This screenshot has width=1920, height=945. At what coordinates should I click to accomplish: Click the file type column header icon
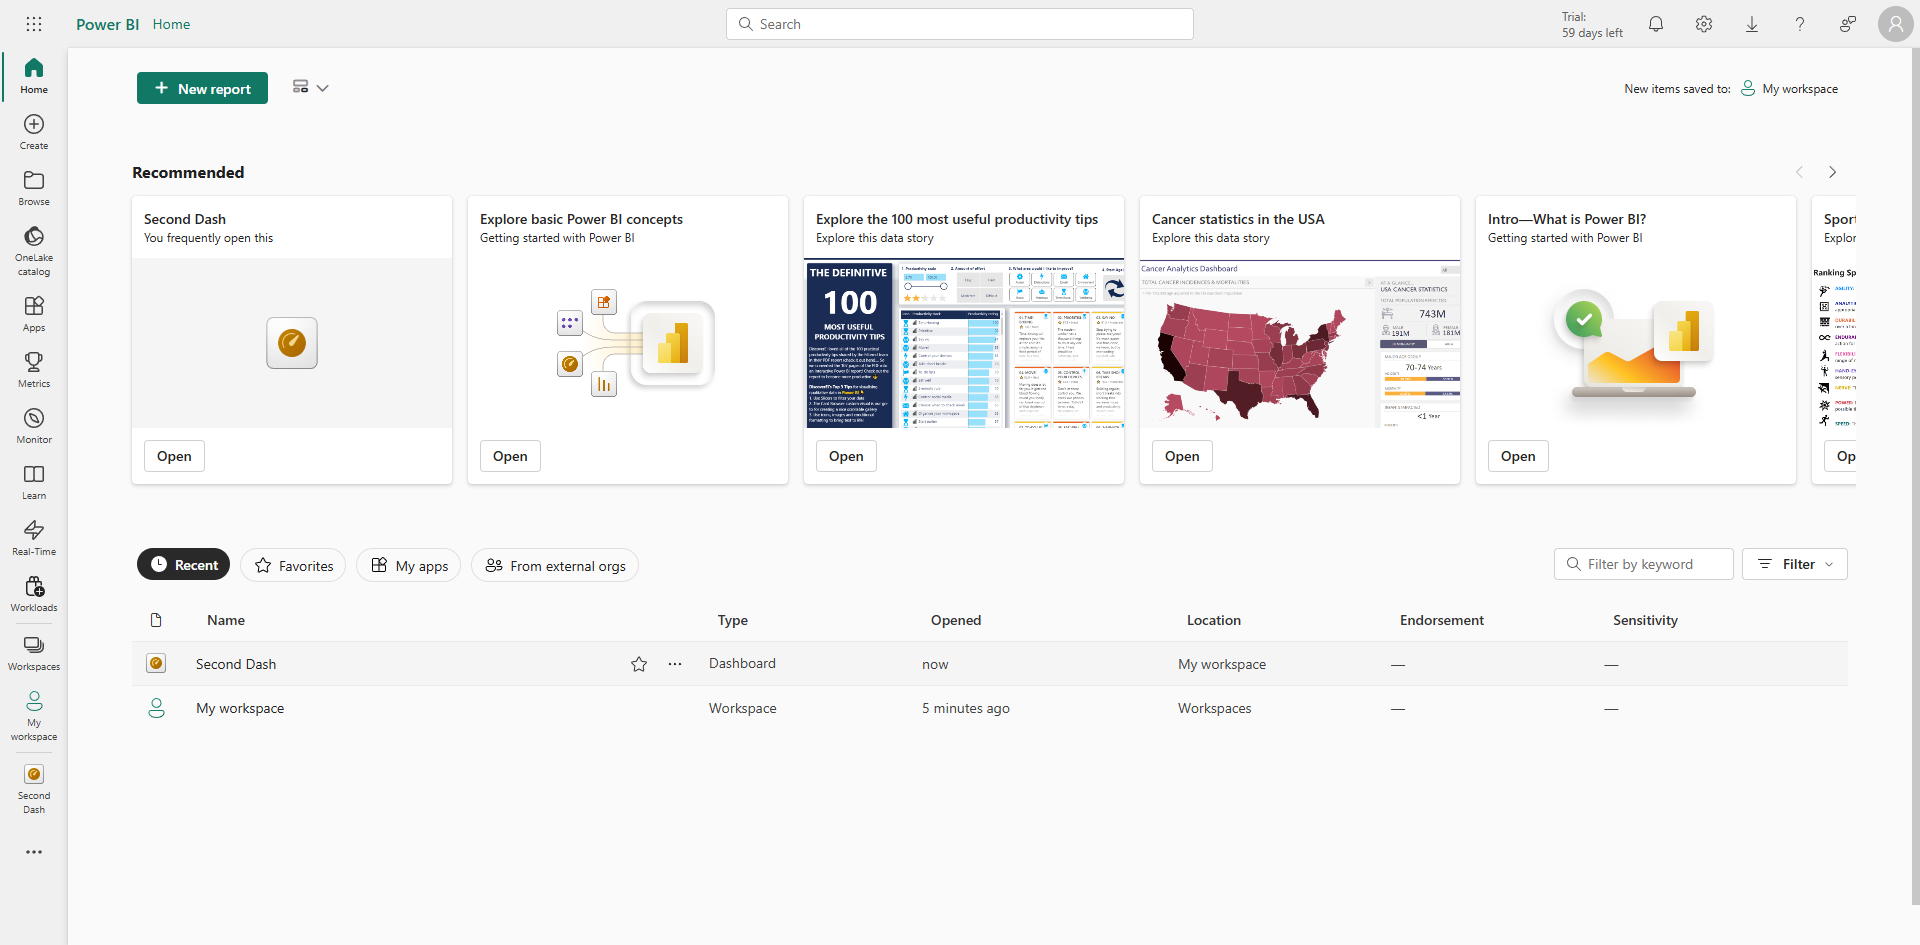pyautogui.click(x=156, y=620)
